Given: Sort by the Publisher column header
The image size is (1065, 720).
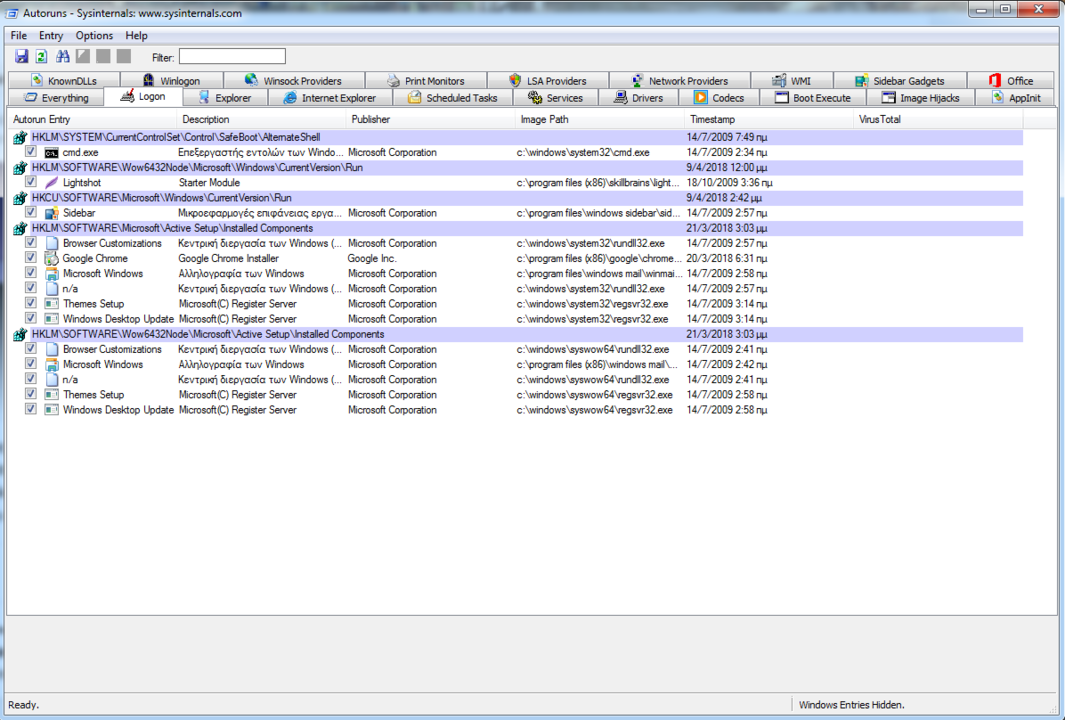Looking at the screenshot, I should click(x=371, y=120).
